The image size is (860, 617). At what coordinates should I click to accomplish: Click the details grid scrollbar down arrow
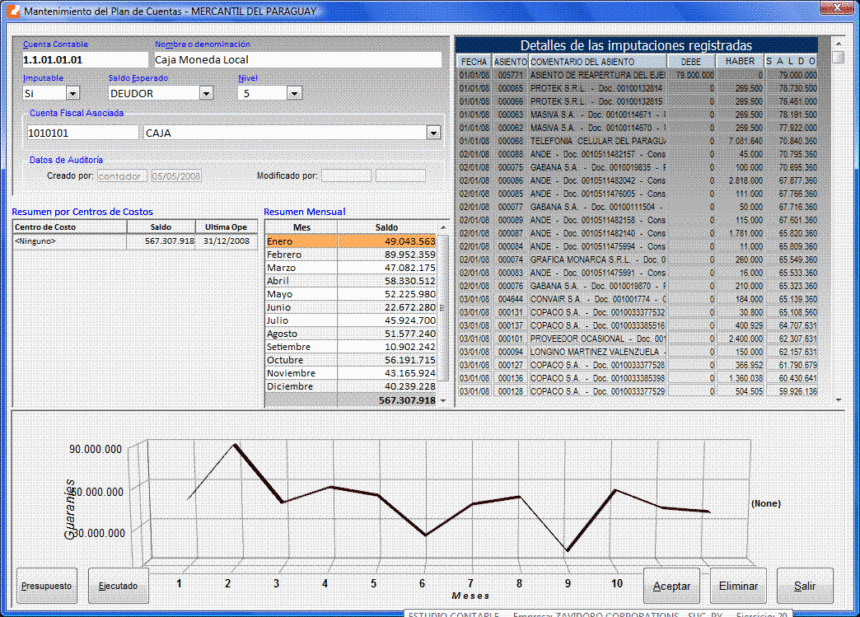[x=838, y=400]
